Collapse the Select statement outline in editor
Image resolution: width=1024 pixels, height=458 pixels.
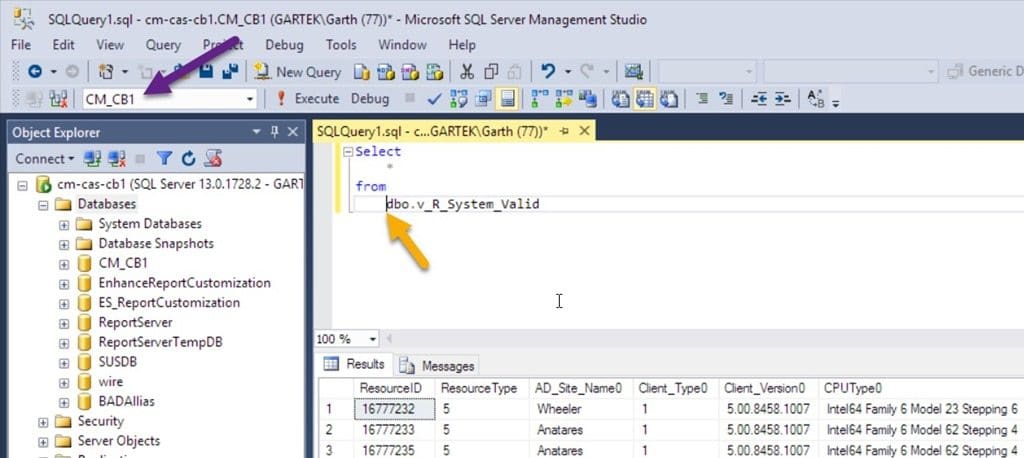(348, 152)
